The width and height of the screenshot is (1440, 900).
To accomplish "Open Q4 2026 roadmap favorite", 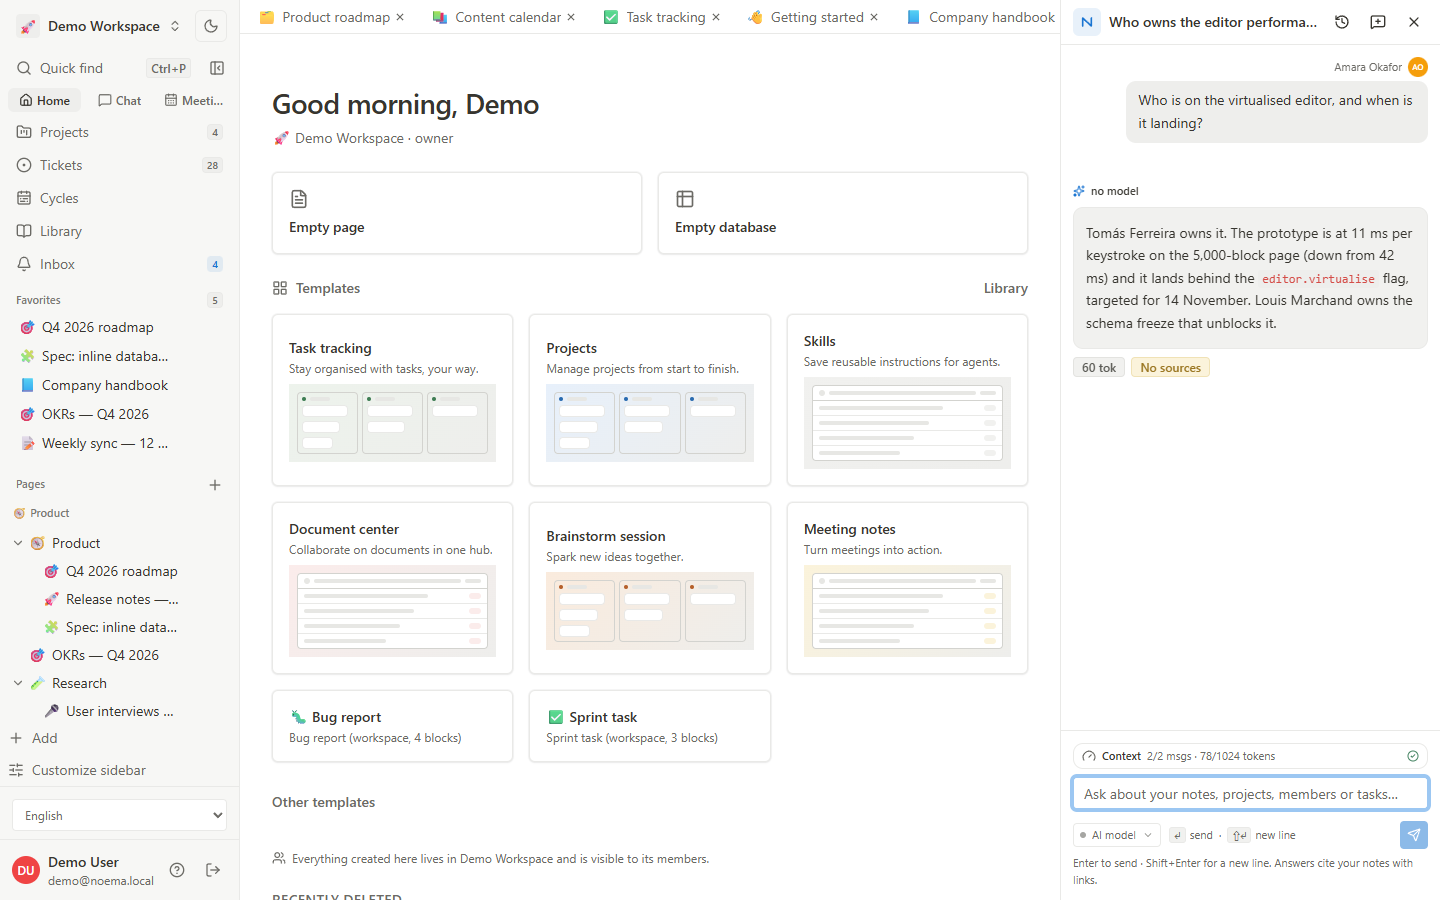I will pyautogui.click(x=98, y=327).
